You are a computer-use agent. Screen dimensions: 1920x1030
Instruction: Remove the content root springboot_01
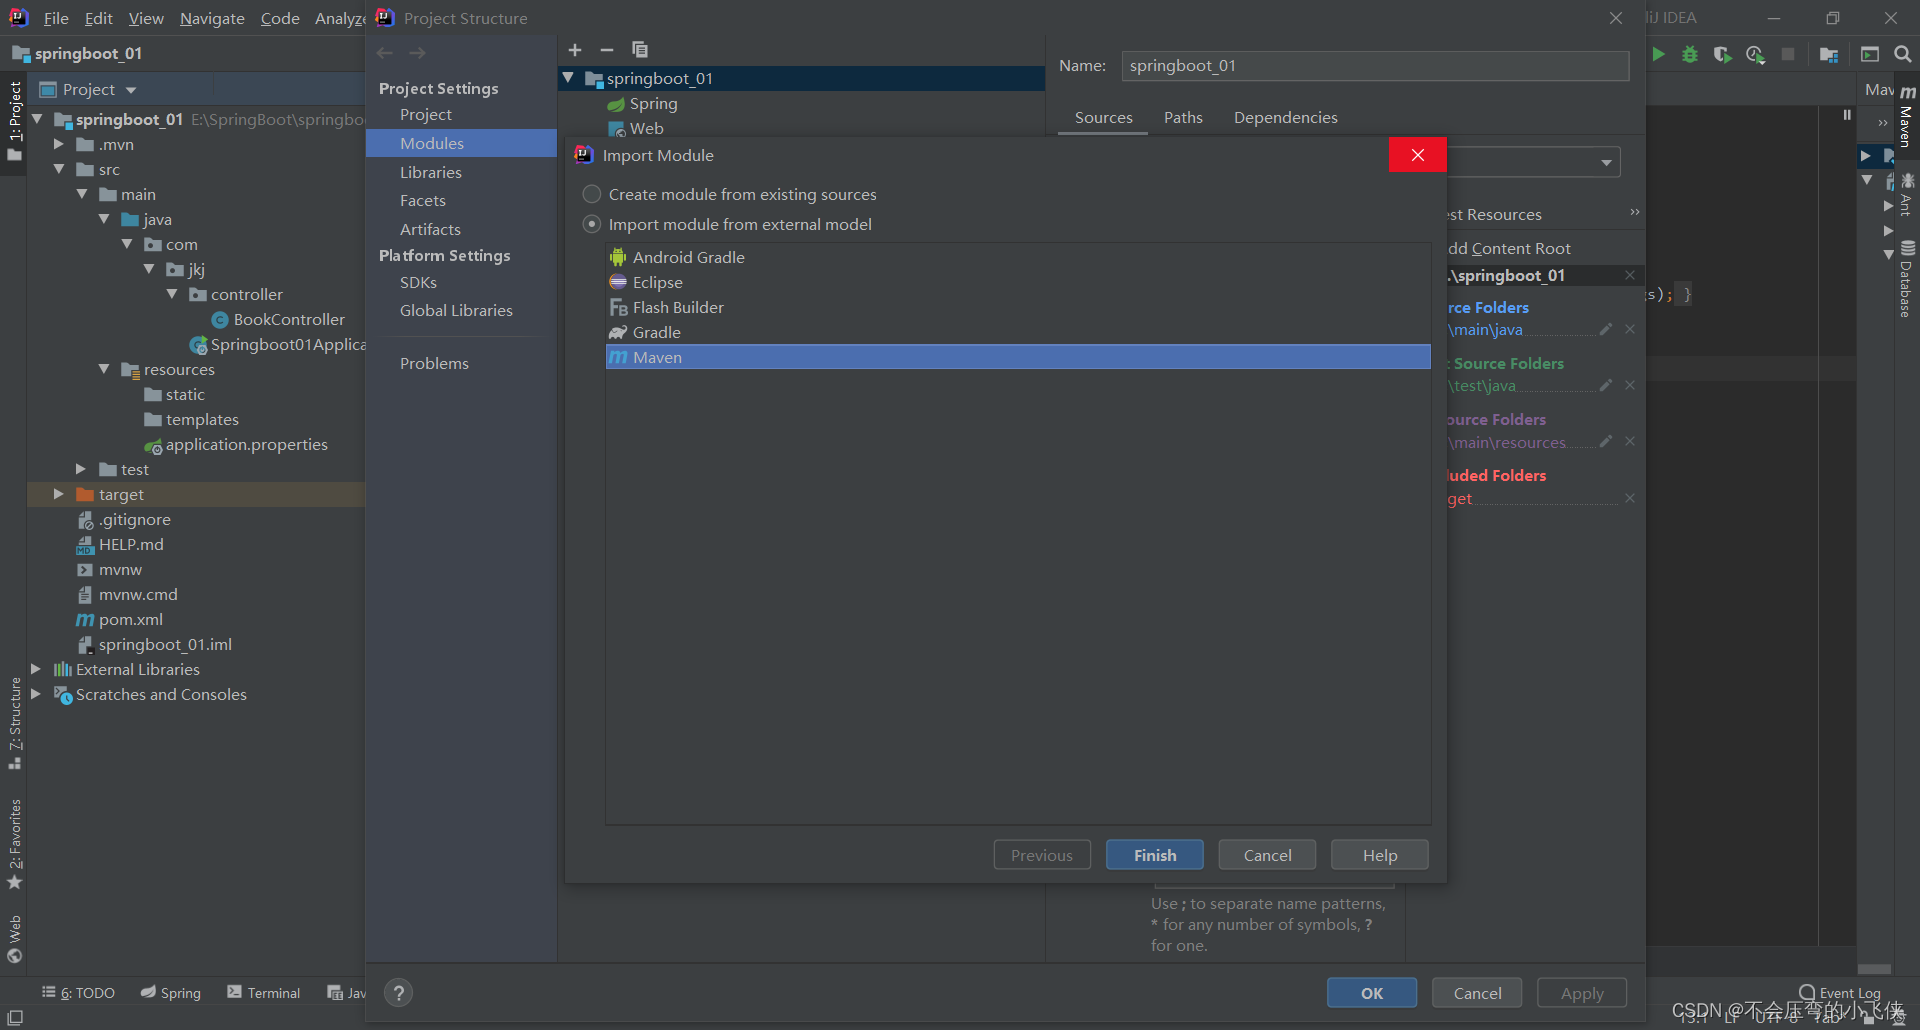(x=1630, y=275)
